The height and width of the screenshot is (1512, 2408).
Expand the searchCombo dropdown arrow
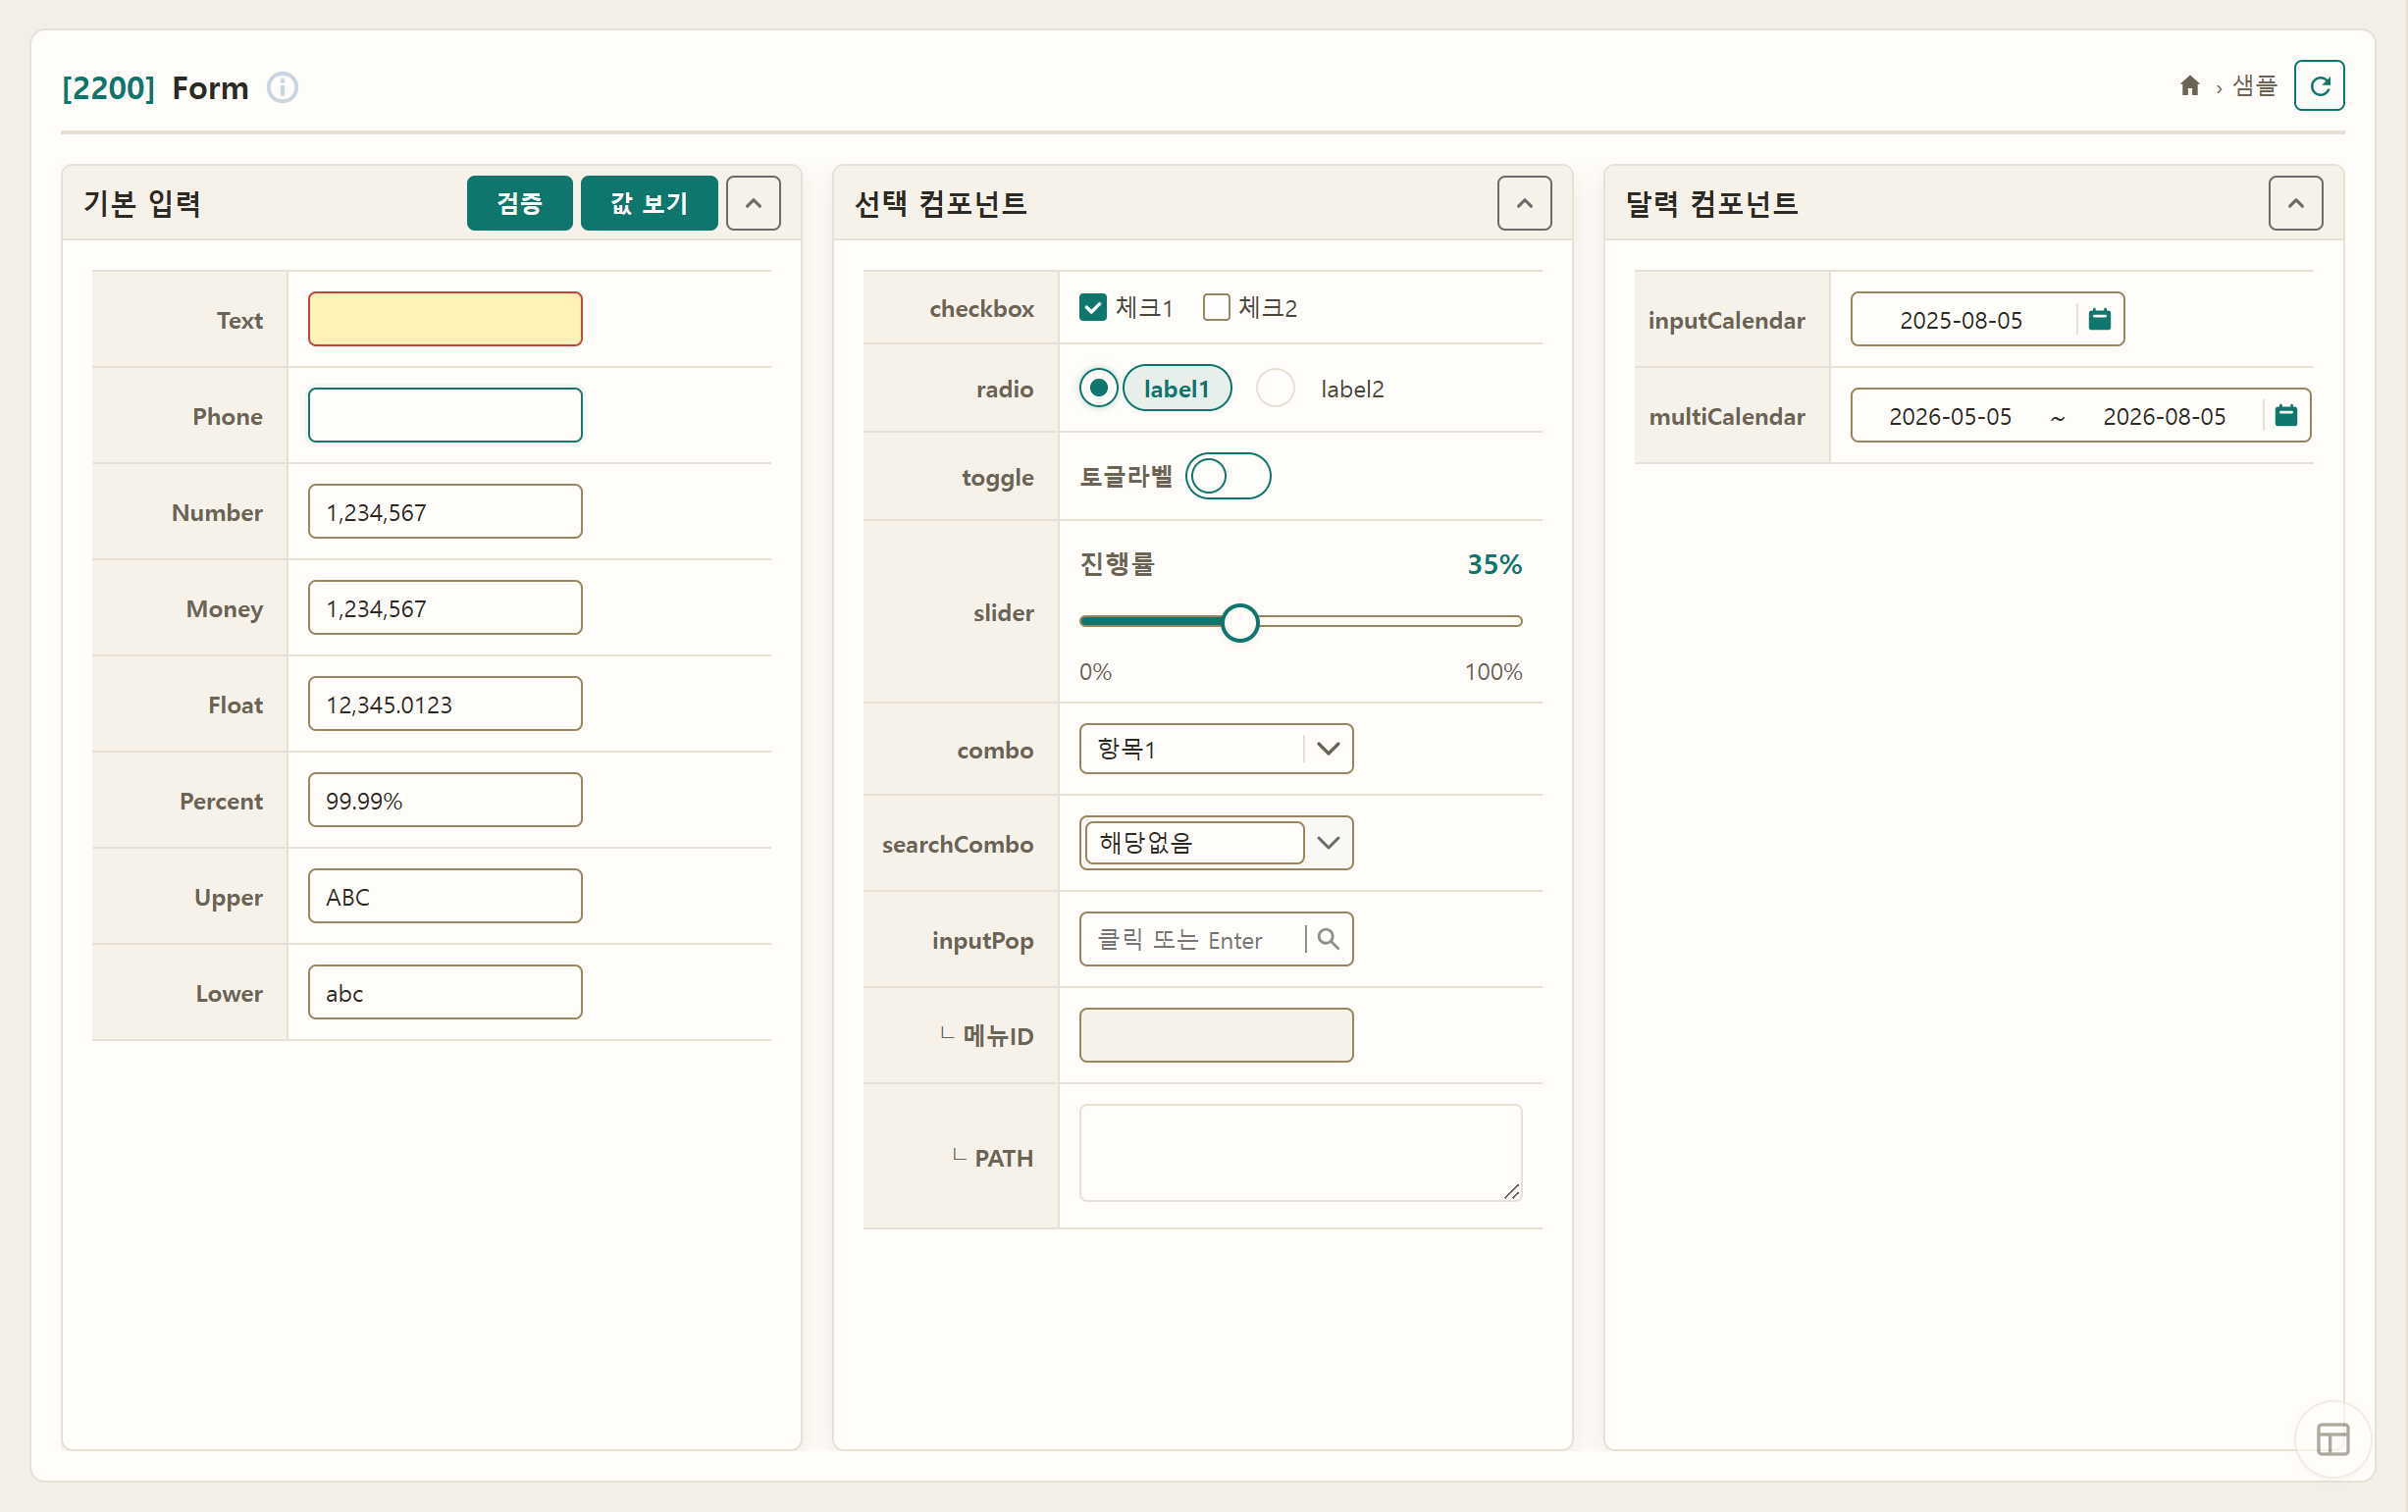coord(1327,843)
